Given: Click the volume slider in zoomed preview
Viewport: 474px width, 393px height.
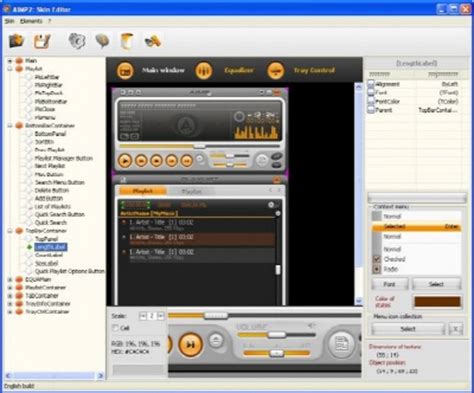Looking at the screenshot, I should (x=276, y=334).
